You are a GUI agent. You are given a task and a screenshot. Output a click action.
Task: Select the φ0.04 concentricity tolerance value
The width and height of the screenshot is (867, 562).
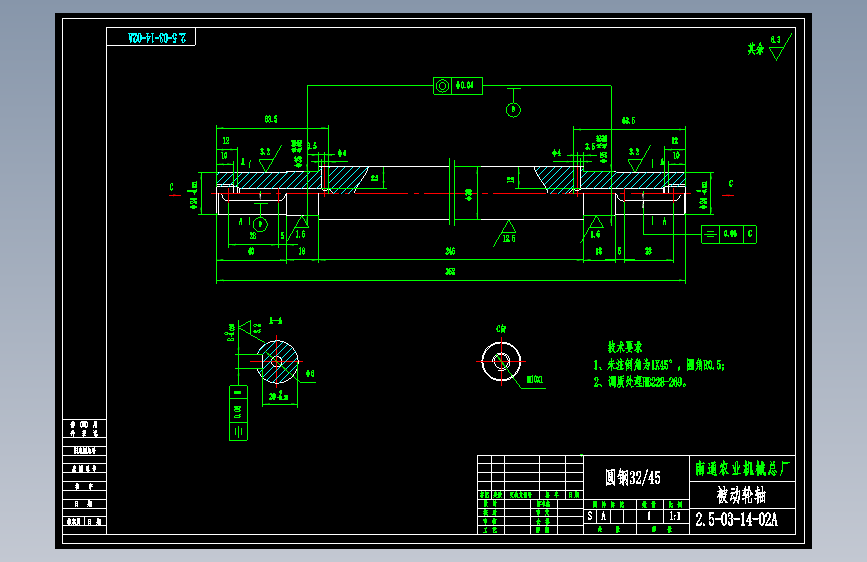click(466, 86)
